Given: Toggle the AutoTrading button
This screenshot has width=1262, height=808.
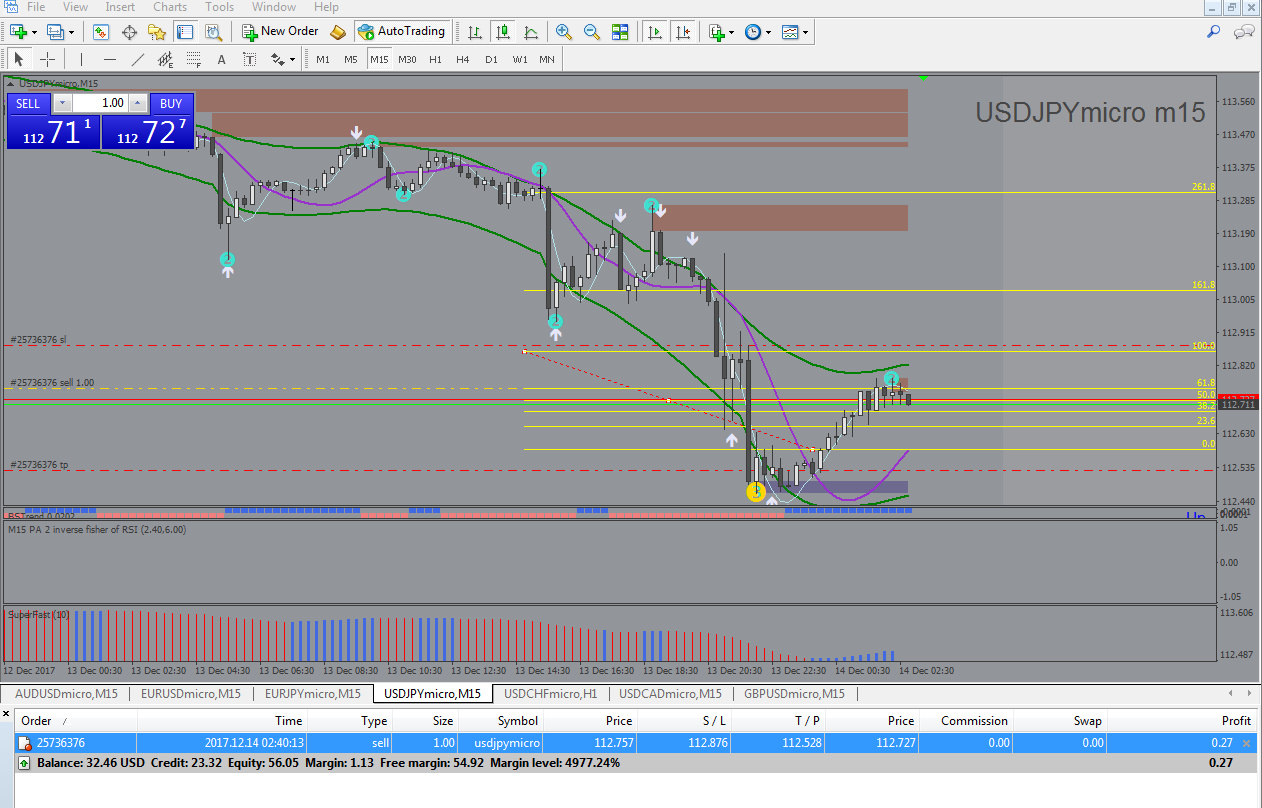Looking at the screenshot, I should tap(402, 32).
